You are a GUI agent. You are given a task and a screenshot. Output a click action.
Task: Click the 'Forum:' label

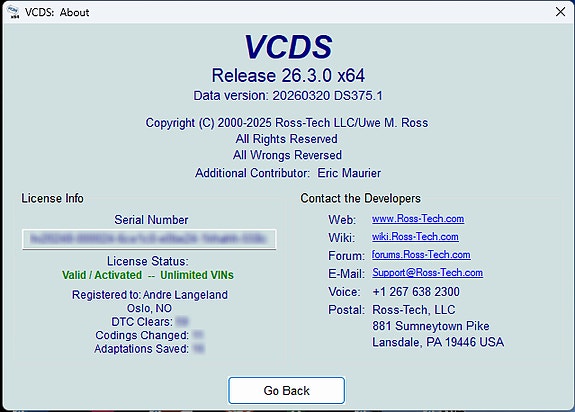pyautogui.click(x=346, y=256)
